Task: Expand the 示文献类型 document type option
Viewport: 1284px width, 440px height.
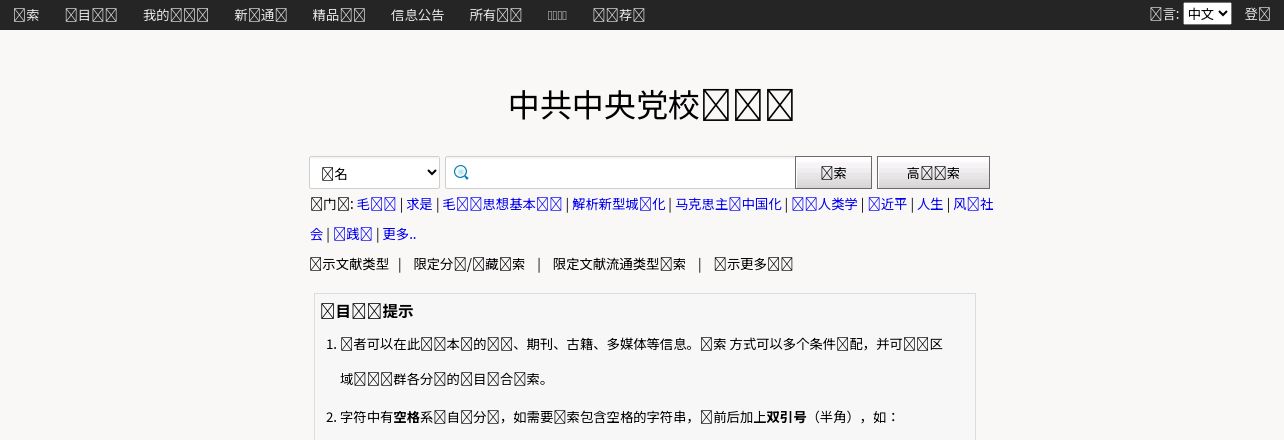Action: (349, 264)
